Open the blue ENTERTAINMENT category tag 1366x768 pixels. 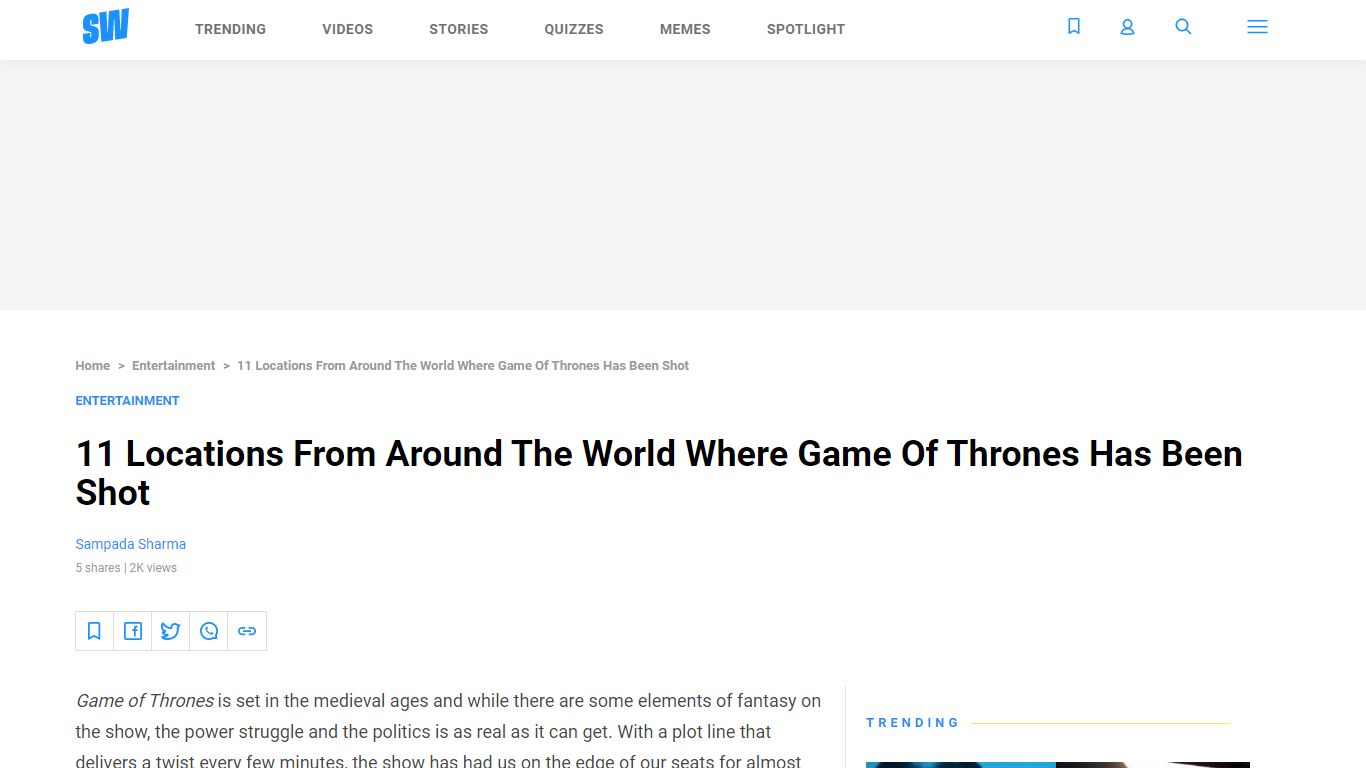tap(127, 401)
